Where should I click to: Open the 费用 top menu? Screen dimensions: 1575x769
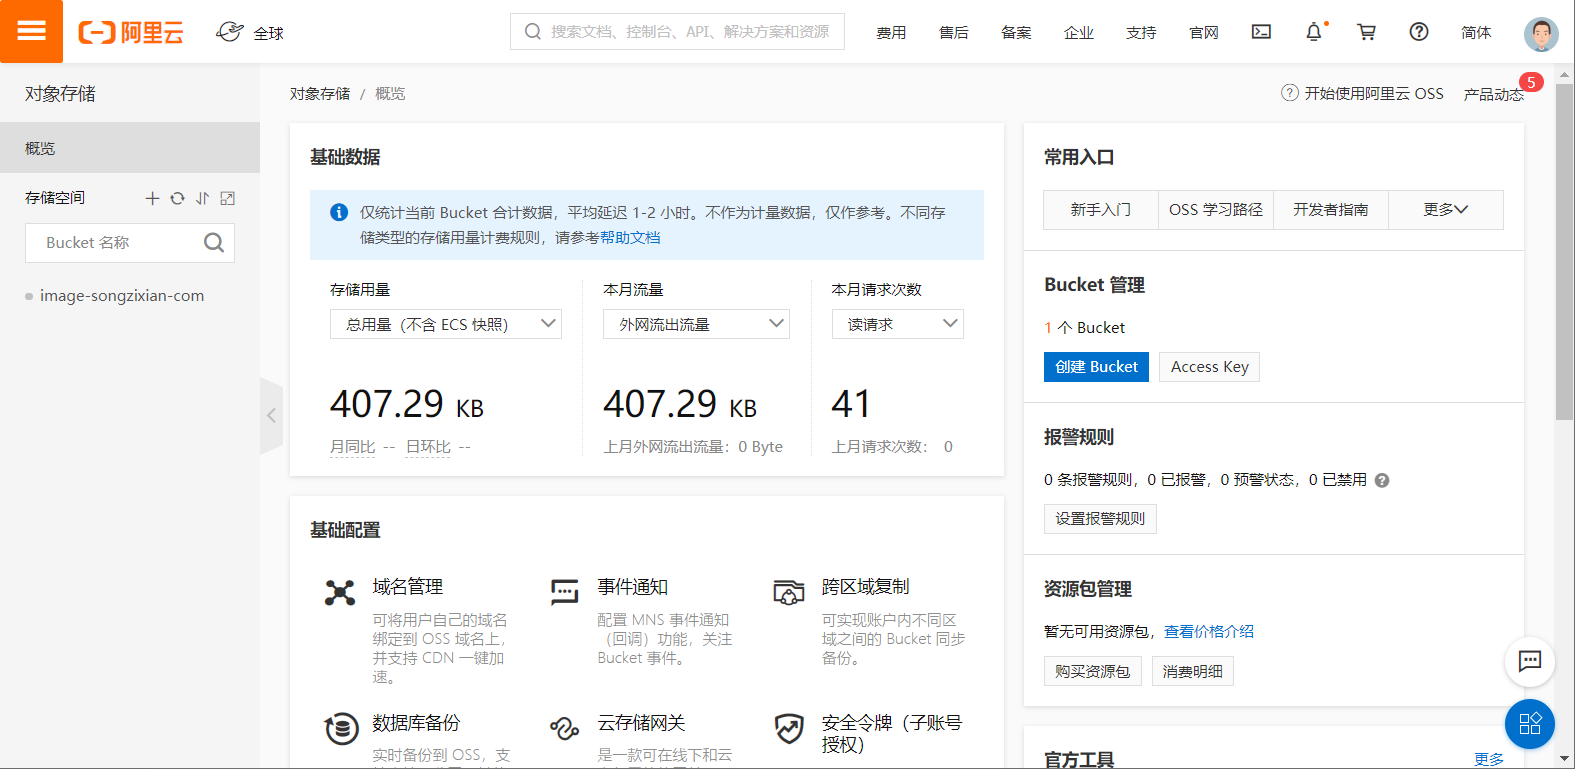(x=891, y=33)
